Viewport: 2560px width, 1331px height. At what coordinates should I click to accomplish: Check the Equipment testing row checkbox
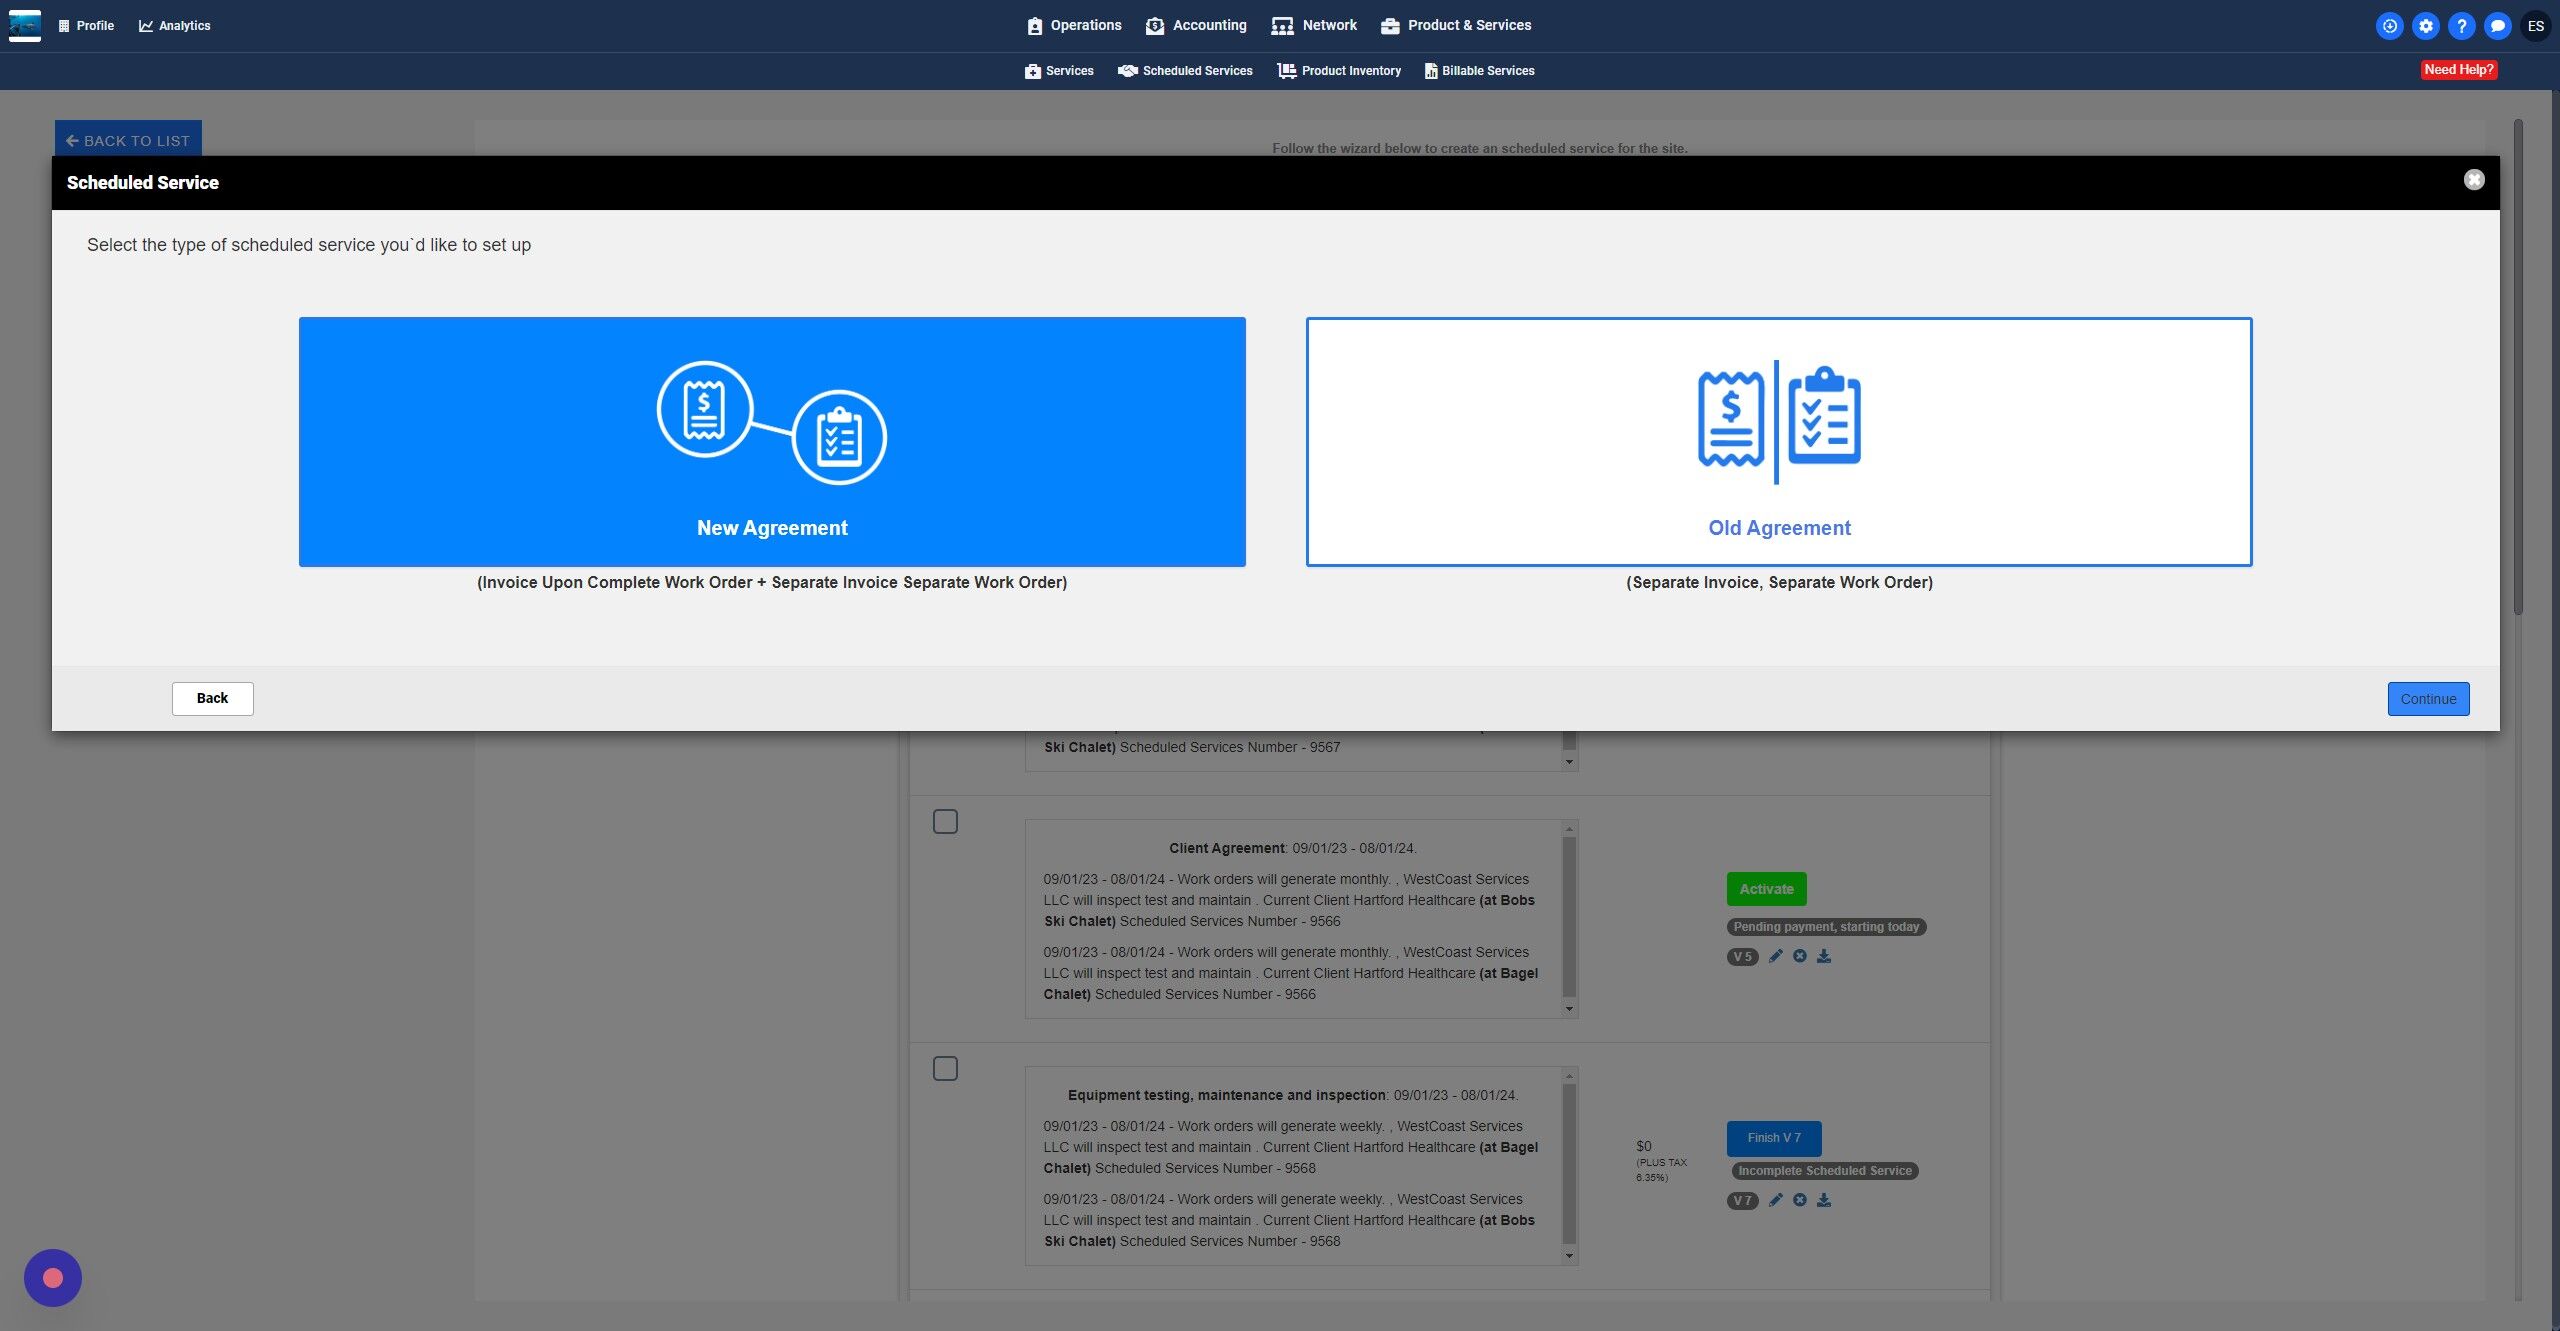coord(945,1069)
